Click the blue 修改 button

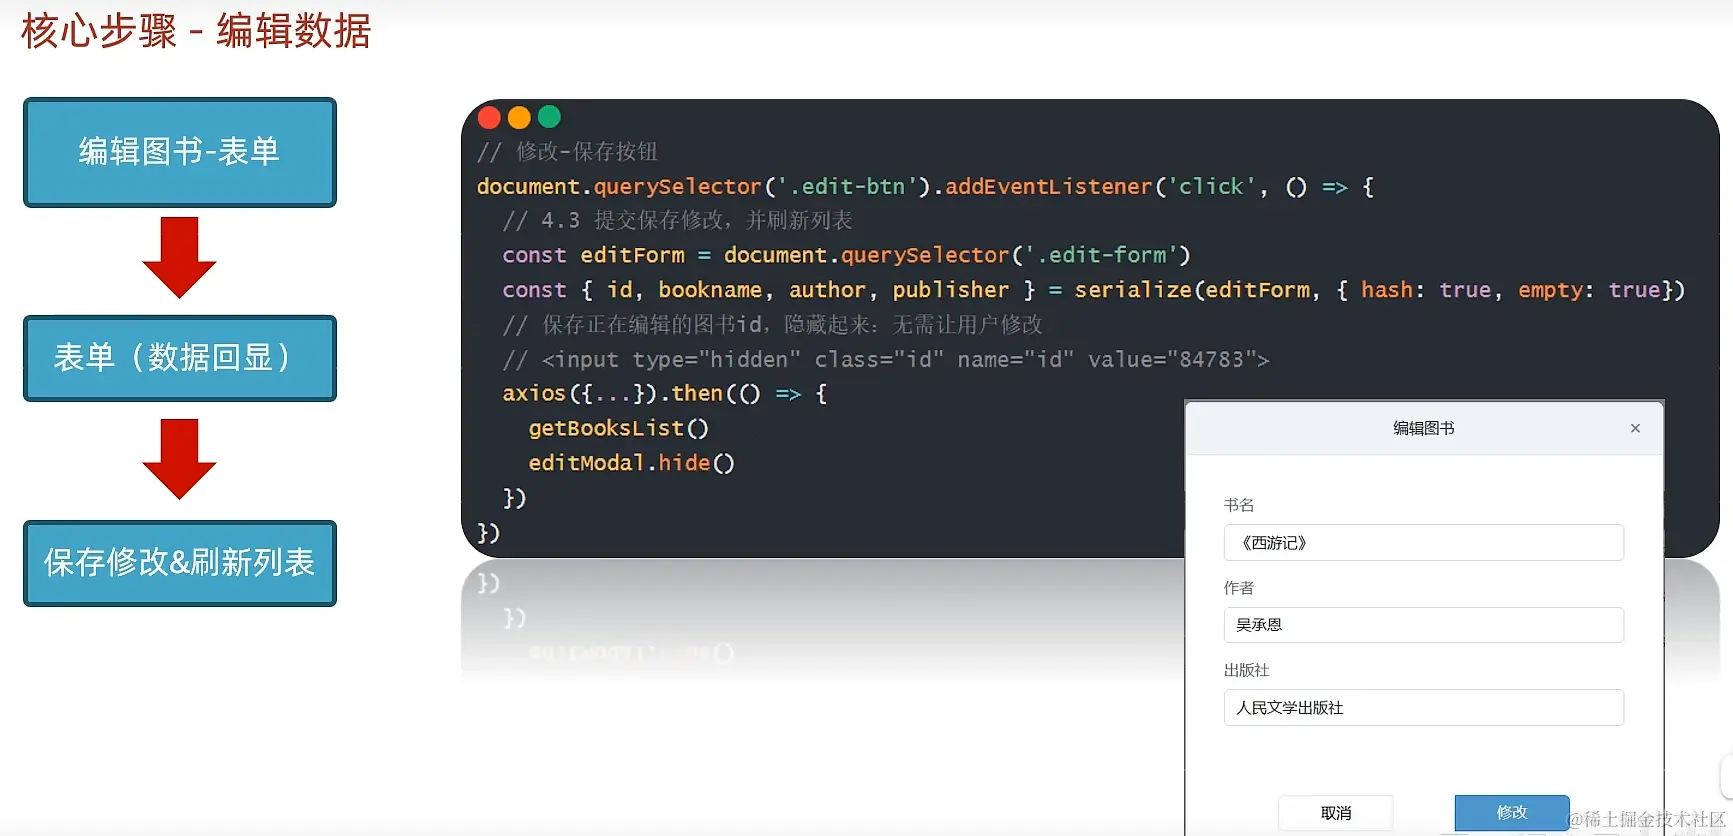tap(1511, 813)
